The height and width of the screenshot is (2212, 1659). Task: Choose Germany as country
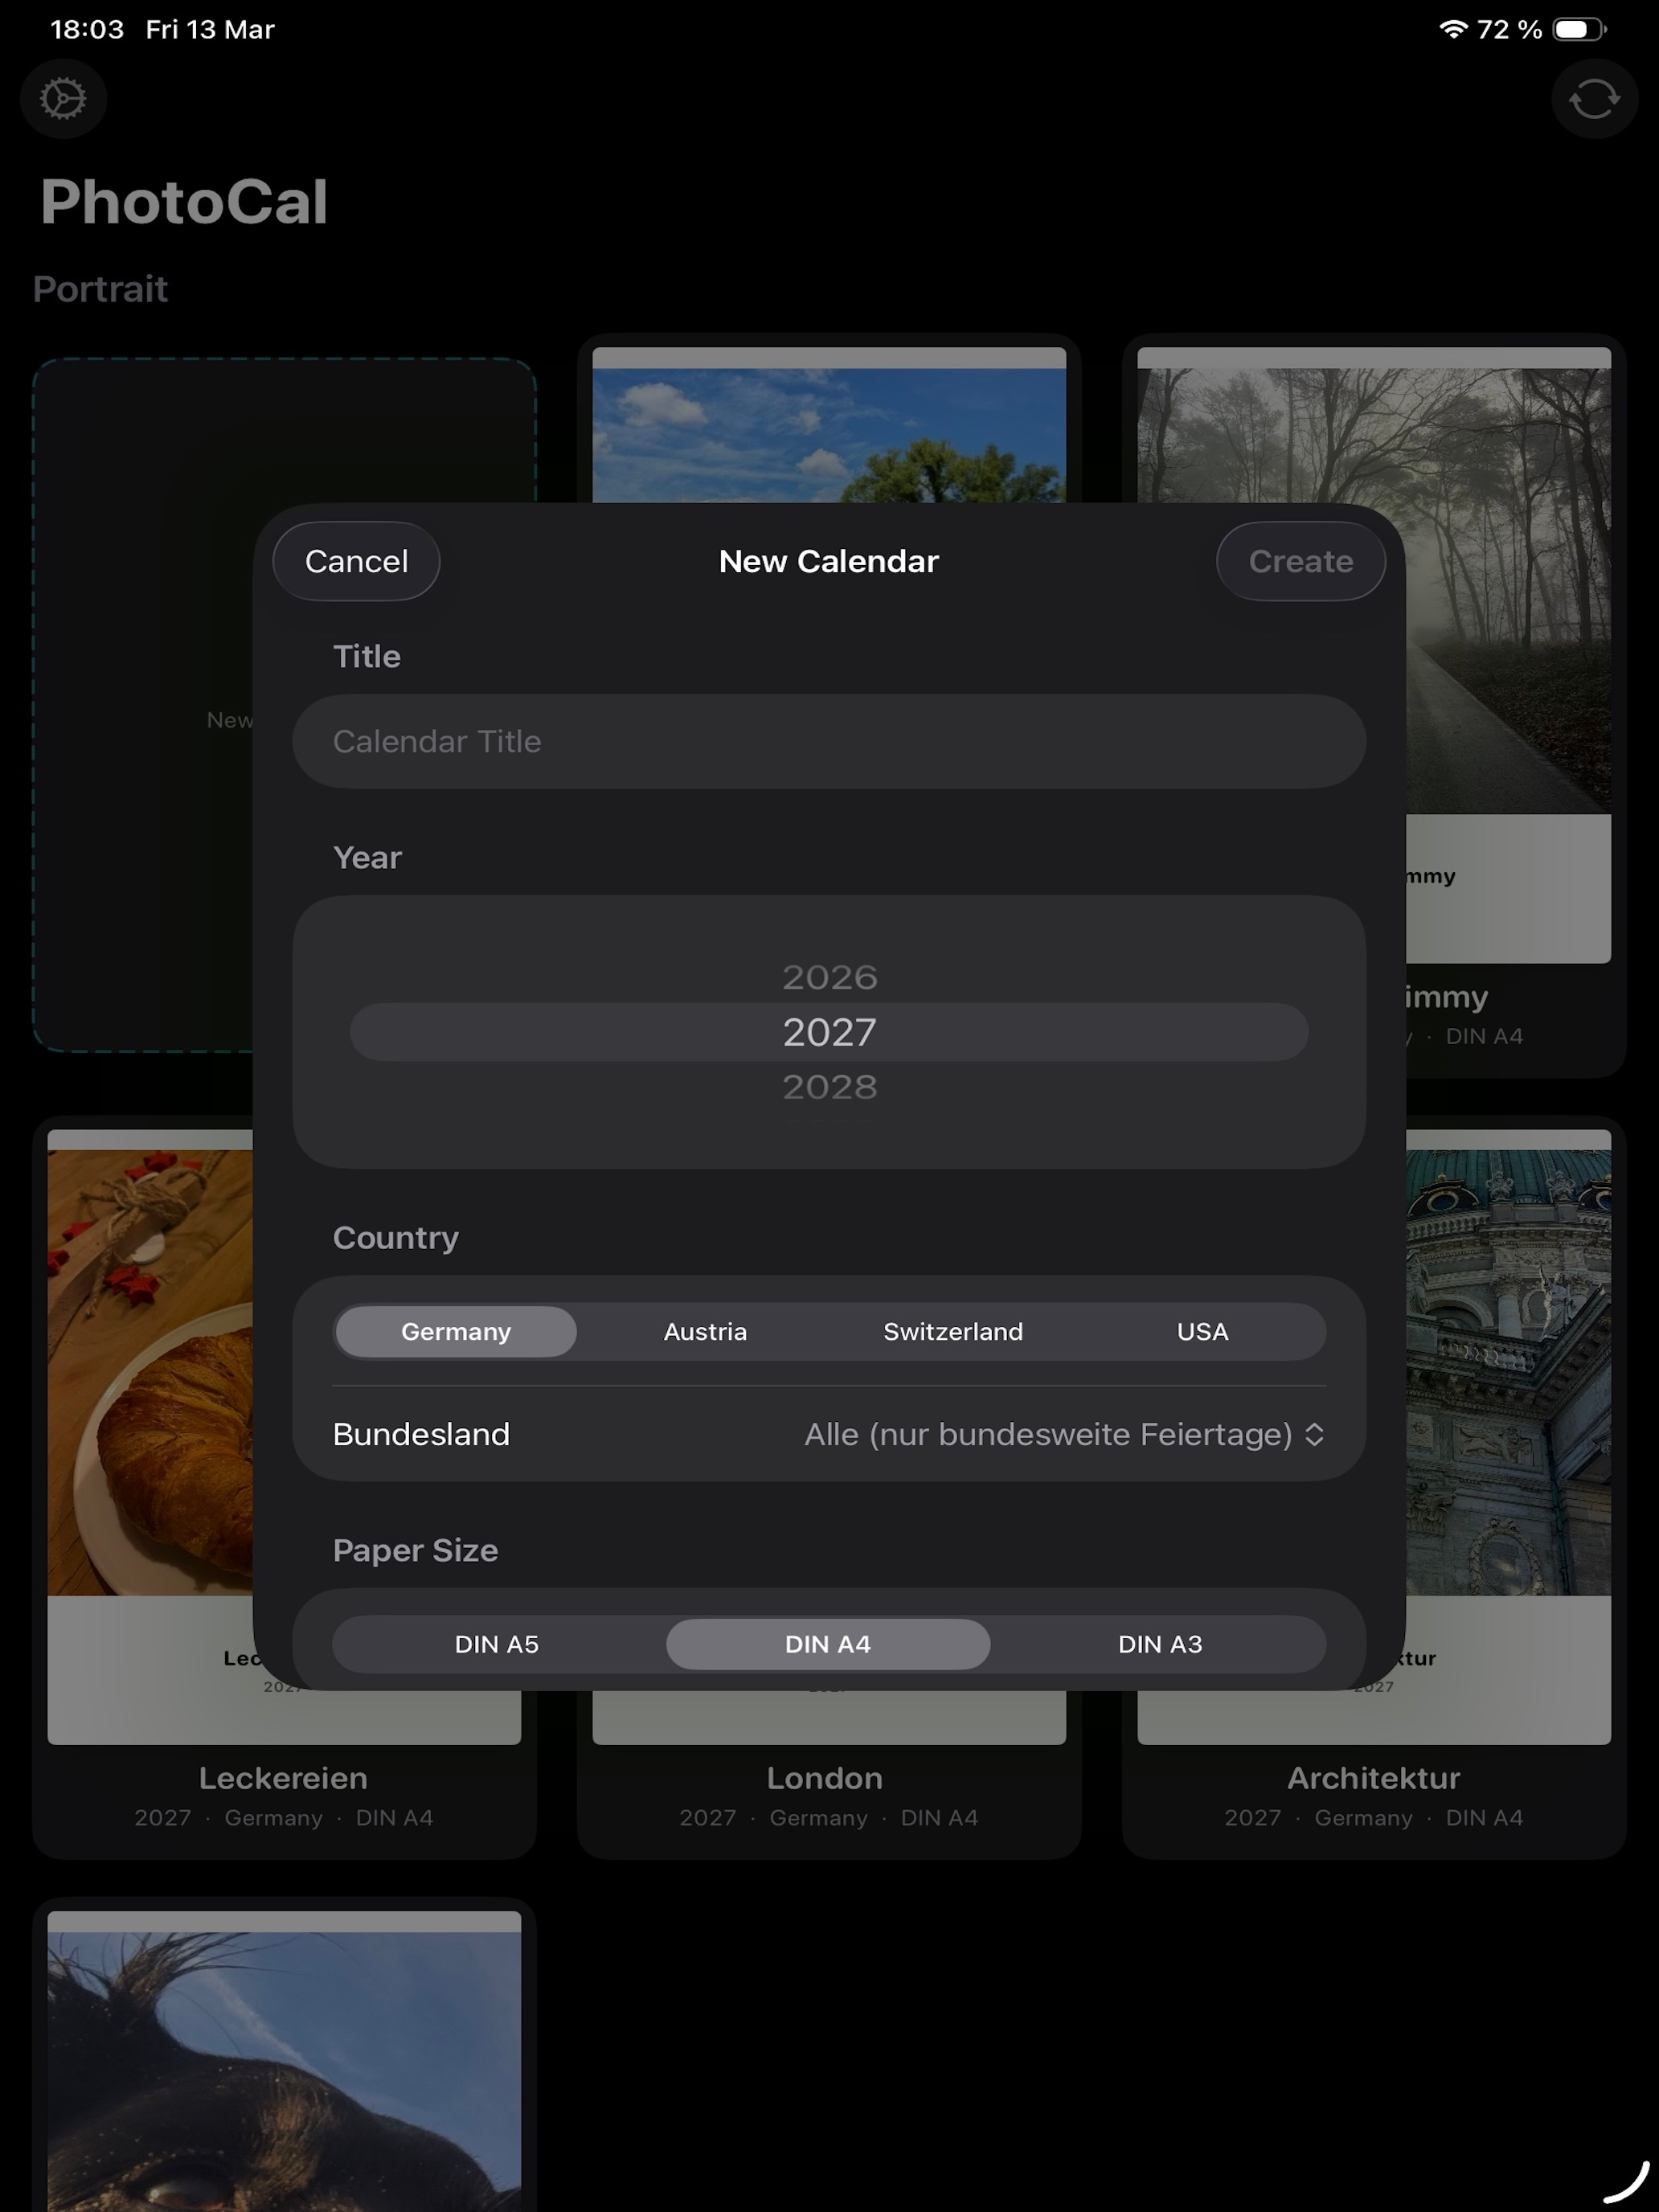tap(456, 1331)
